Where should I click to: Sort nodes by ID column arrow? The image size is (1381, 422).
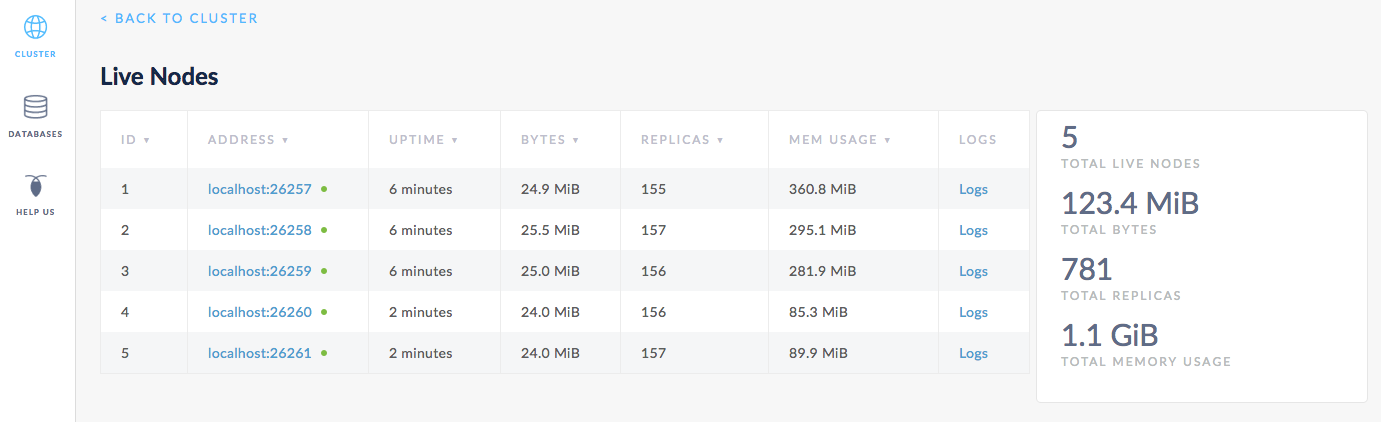point(146,140)
